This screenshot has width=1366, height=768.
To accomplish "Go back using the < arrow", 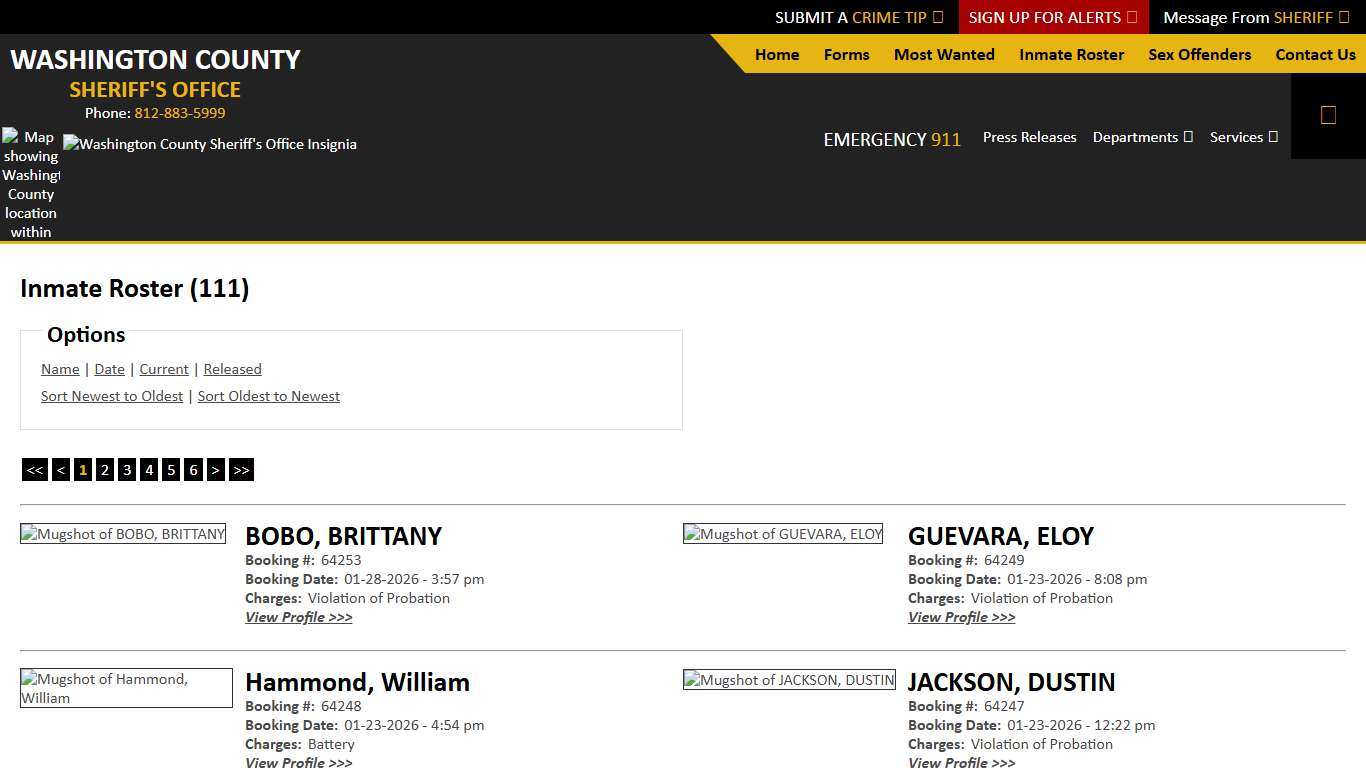I will coord(61,469).
